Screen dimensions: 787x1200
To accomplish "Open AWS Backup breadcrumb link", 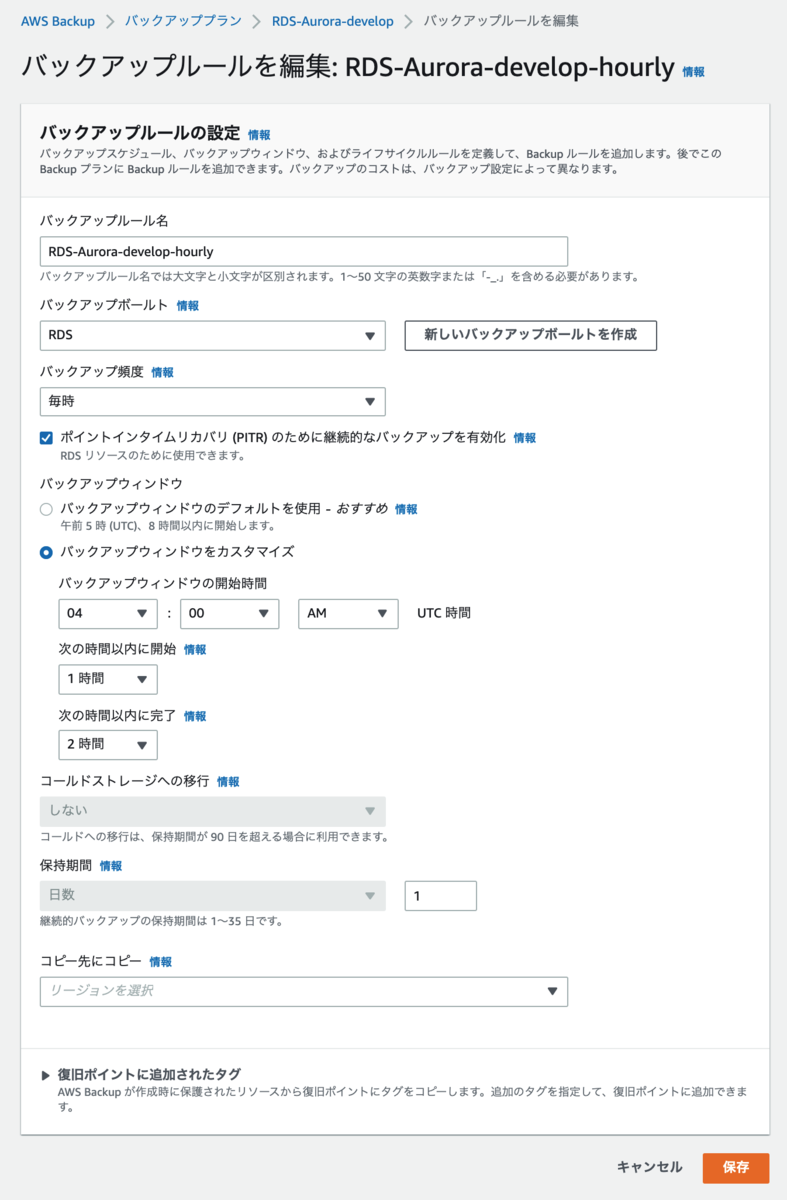I will click(x=58, y=21).
